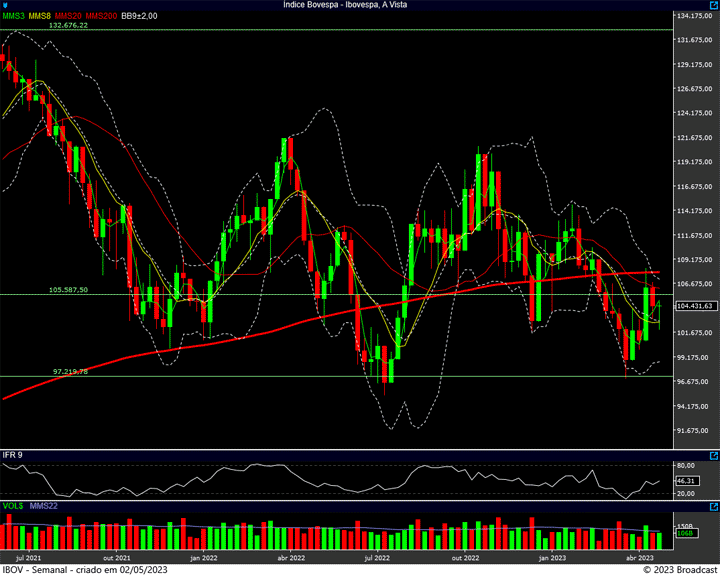This screenshot has width=720, height=575.
Task: Click the current price tag 104.431,63
Action: (694, 306)
